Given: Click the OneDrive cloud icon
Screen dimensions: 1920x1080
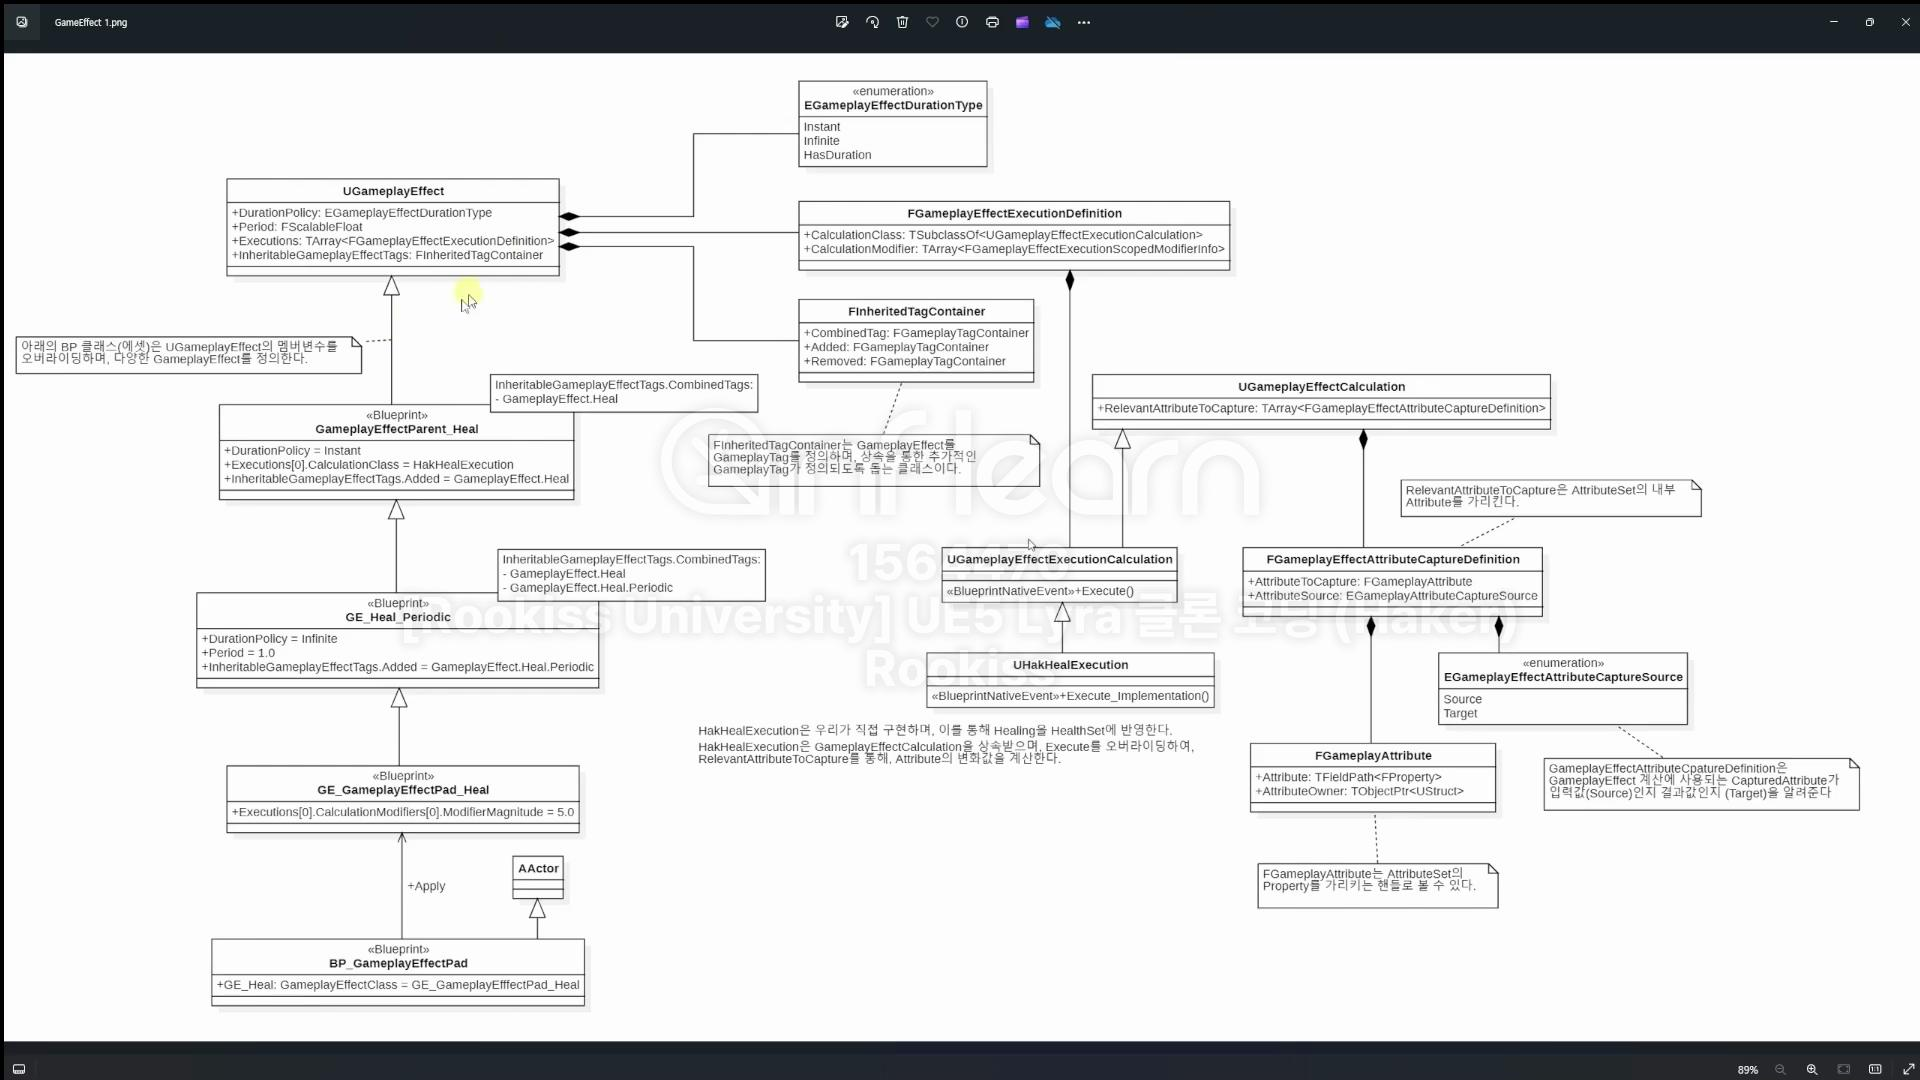Looking at the screenshot, I should click(x=1053, y=22).
